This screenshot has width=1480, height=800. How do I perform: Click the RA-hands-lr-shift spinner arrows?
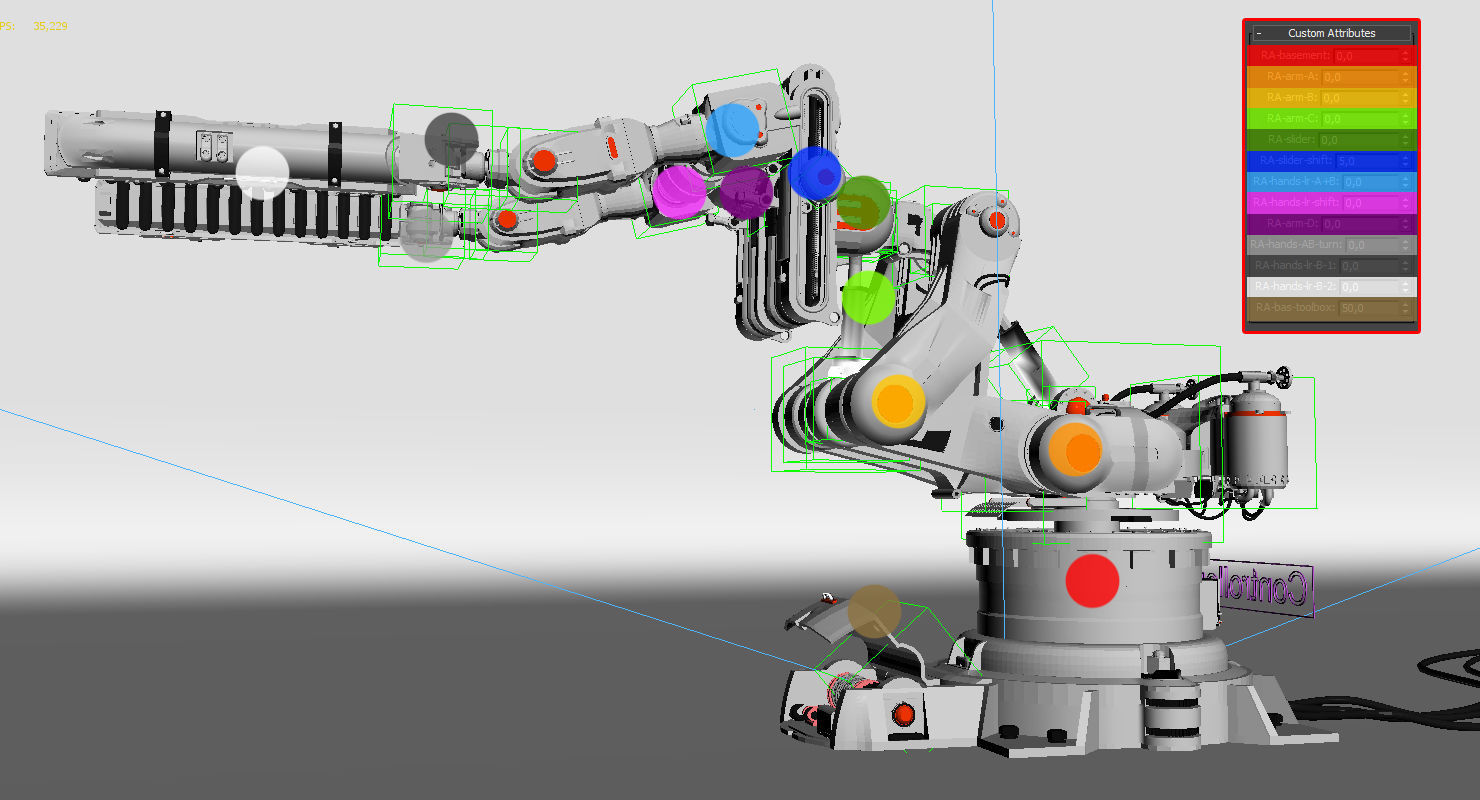[x=1405, y=203]
